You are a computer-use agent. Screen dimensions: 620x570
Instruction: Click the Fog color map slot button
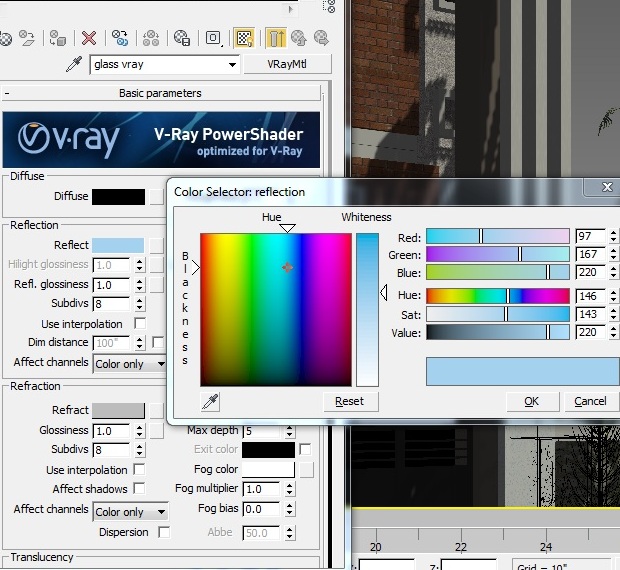[x=306, y=470]
